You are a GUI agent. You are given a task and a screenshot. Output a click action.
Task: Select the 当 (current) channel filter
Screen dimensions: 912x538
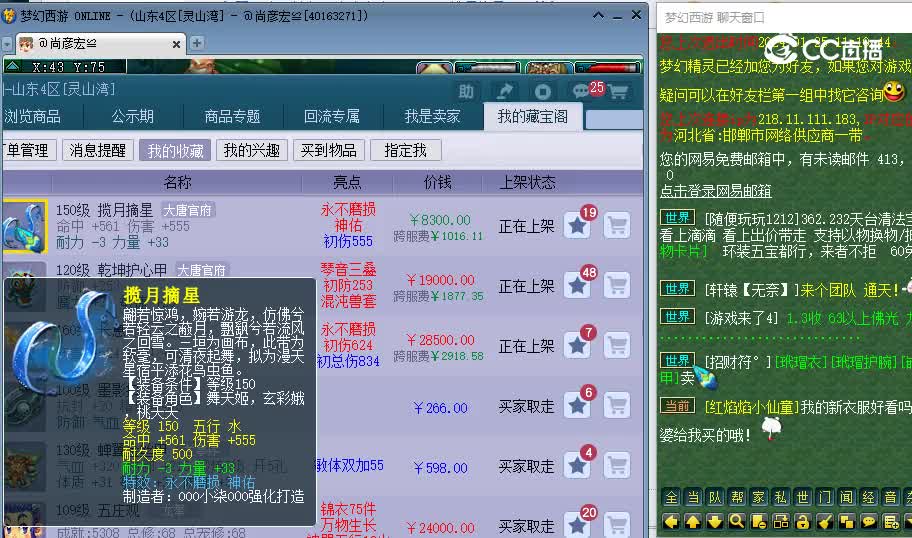[693, 497]
